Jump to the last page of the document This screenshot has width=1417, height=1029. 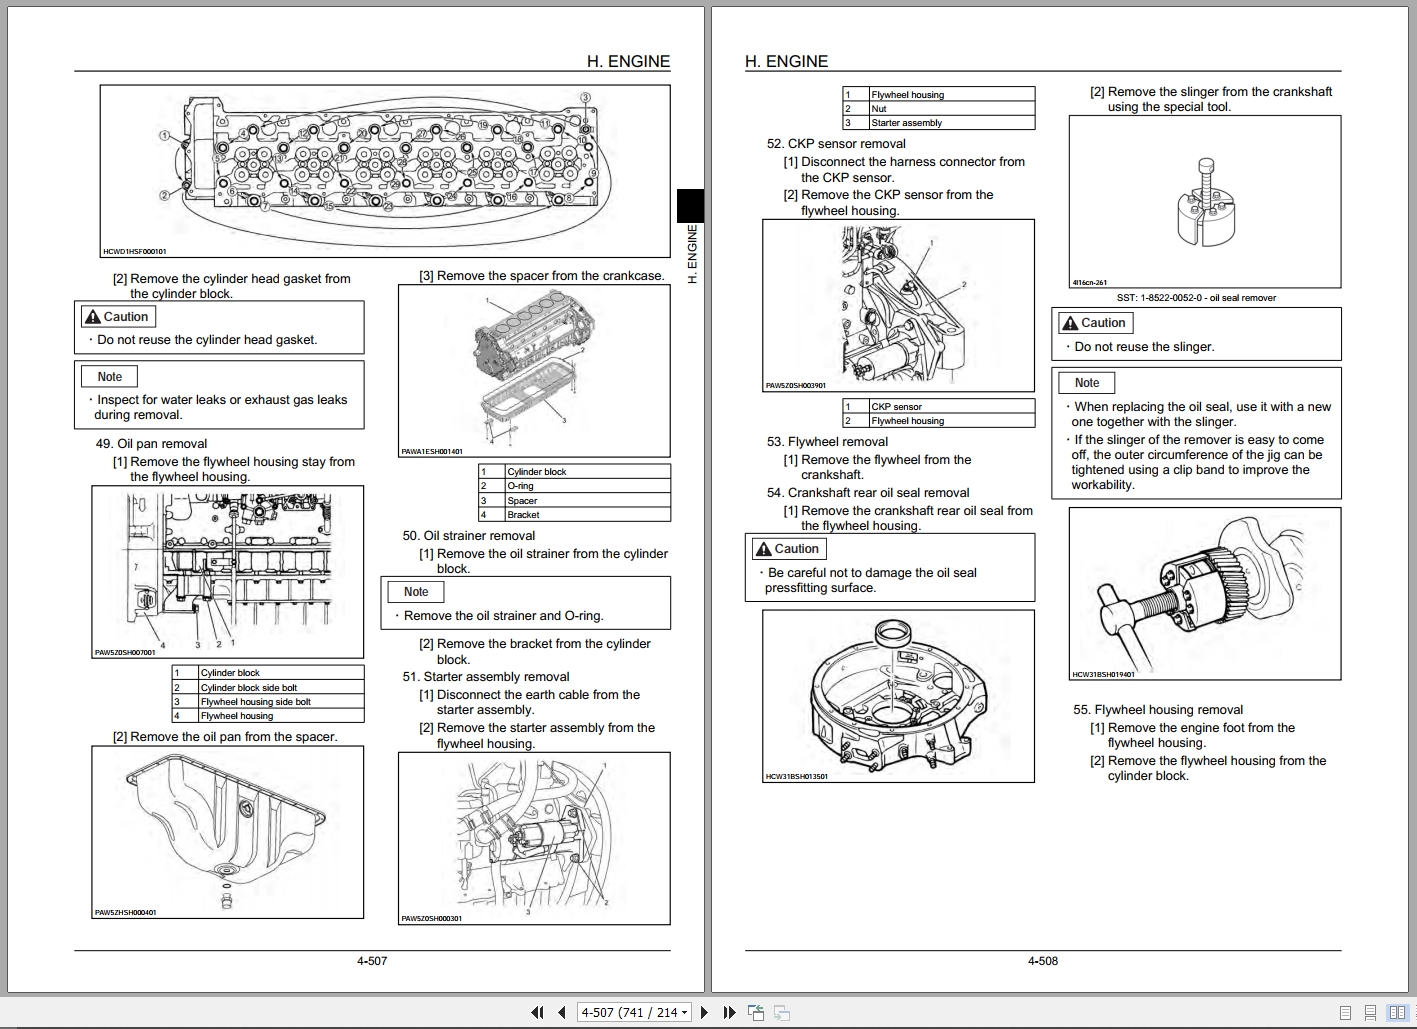click(x=730, y=1012)
